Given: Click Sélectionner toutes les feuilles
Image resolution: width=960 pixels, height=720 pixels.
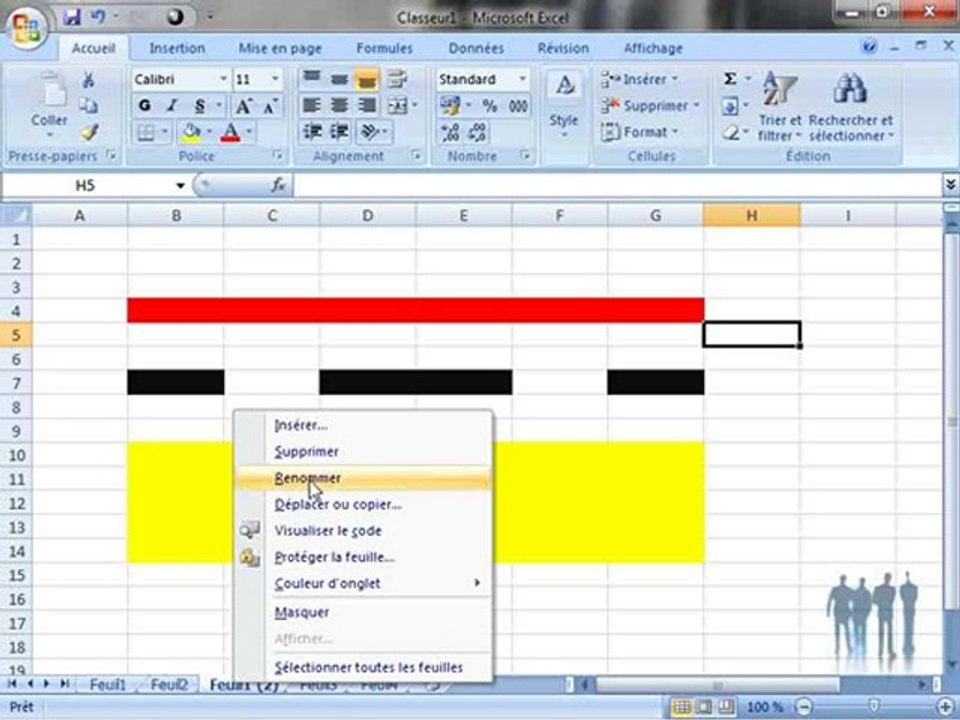Looking at the screenshot, I should coord(362,667).
